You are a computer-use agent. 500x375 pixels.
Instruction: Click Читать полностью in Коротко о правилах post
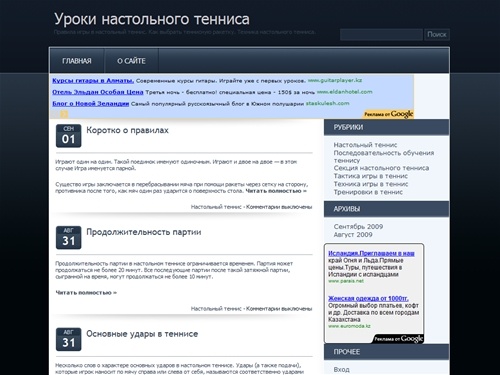pos(276,191)
